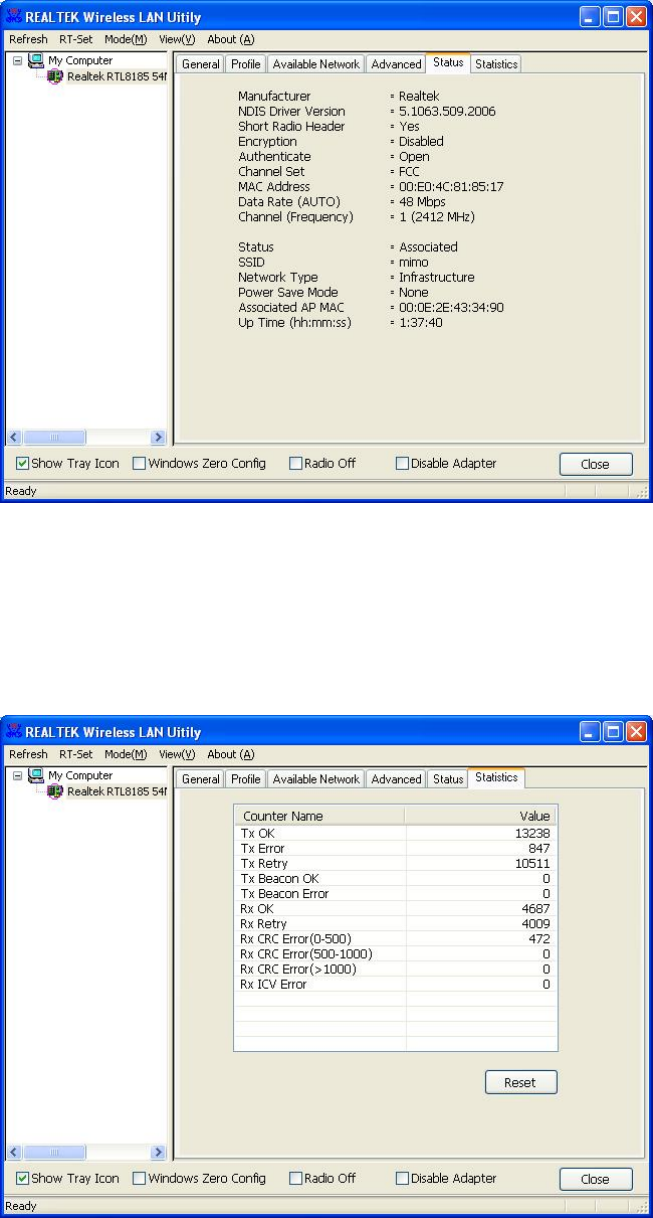This screenshot has width=653, height=1218.
Task: Select the Advanced tab in the Statistics window
Action: (x=396, y=779)
